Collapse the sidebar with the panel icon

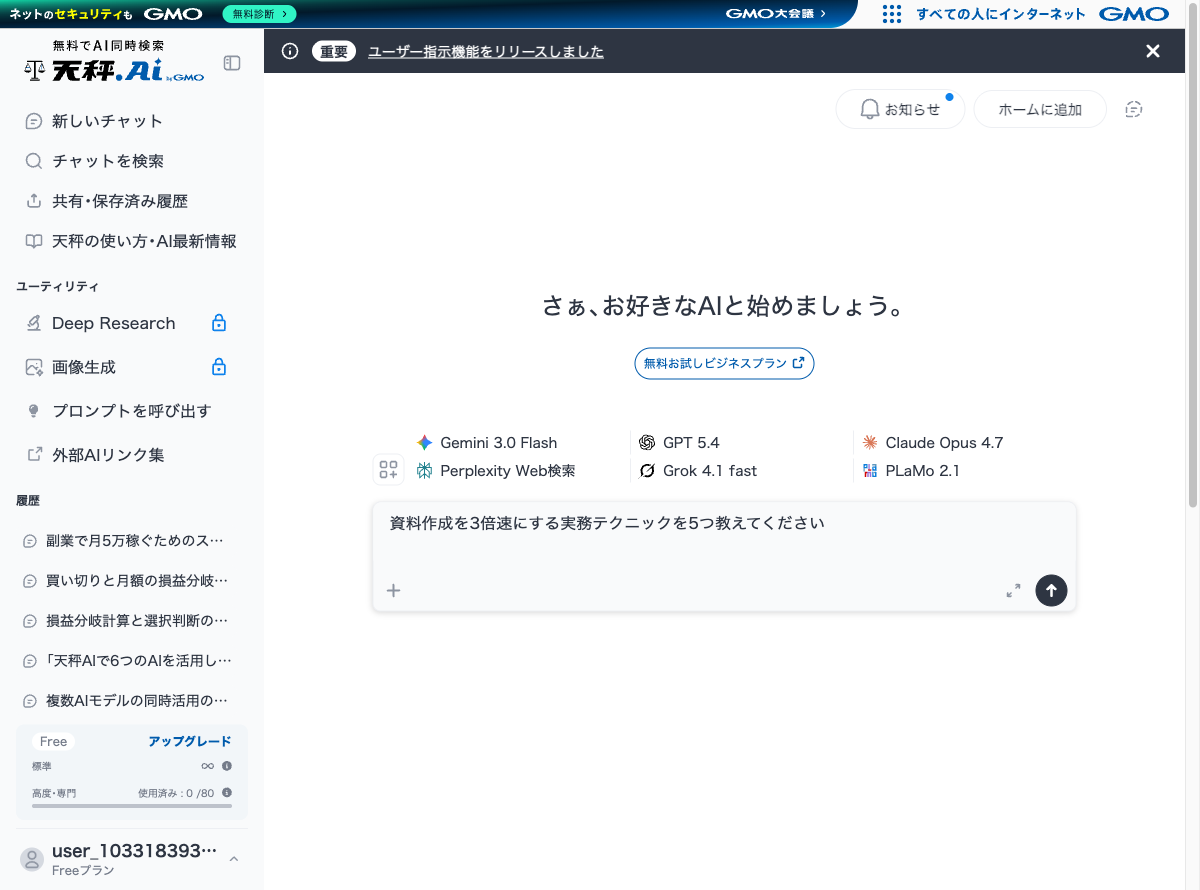pos(232,62)
